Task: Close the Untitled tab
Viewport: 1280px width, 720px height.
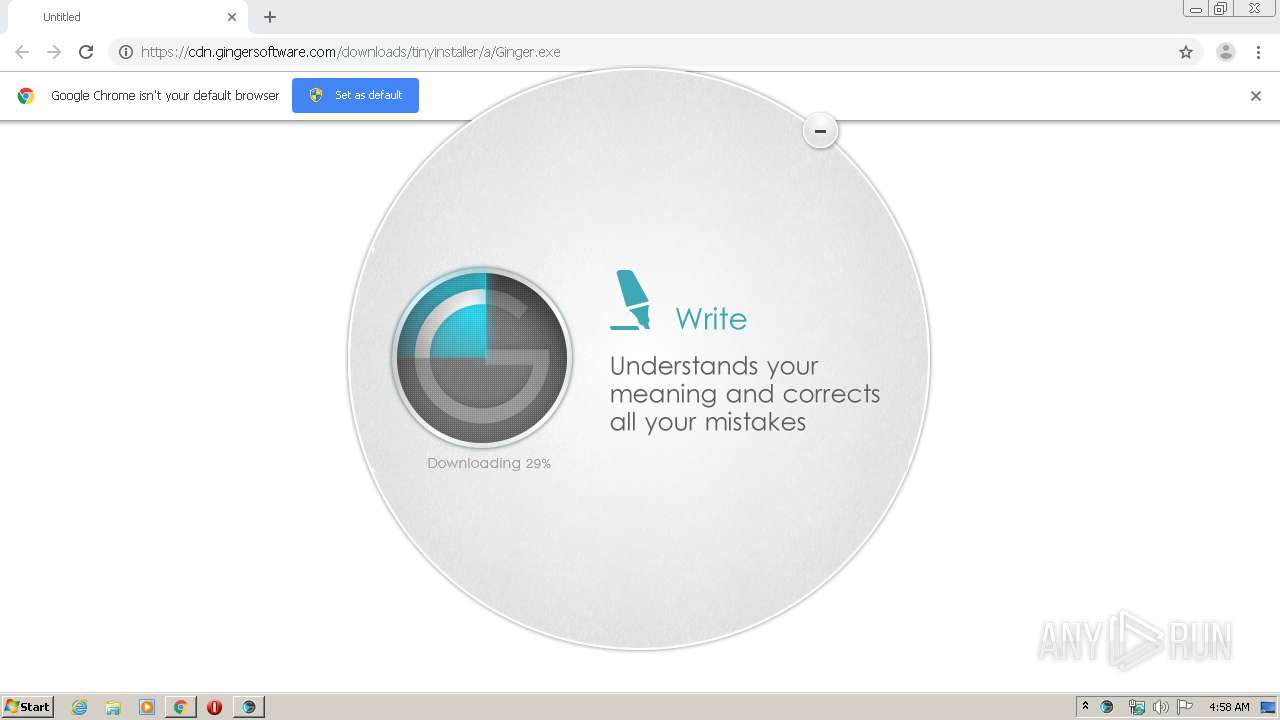Action: pyautogui.click(x=232, y=17)
